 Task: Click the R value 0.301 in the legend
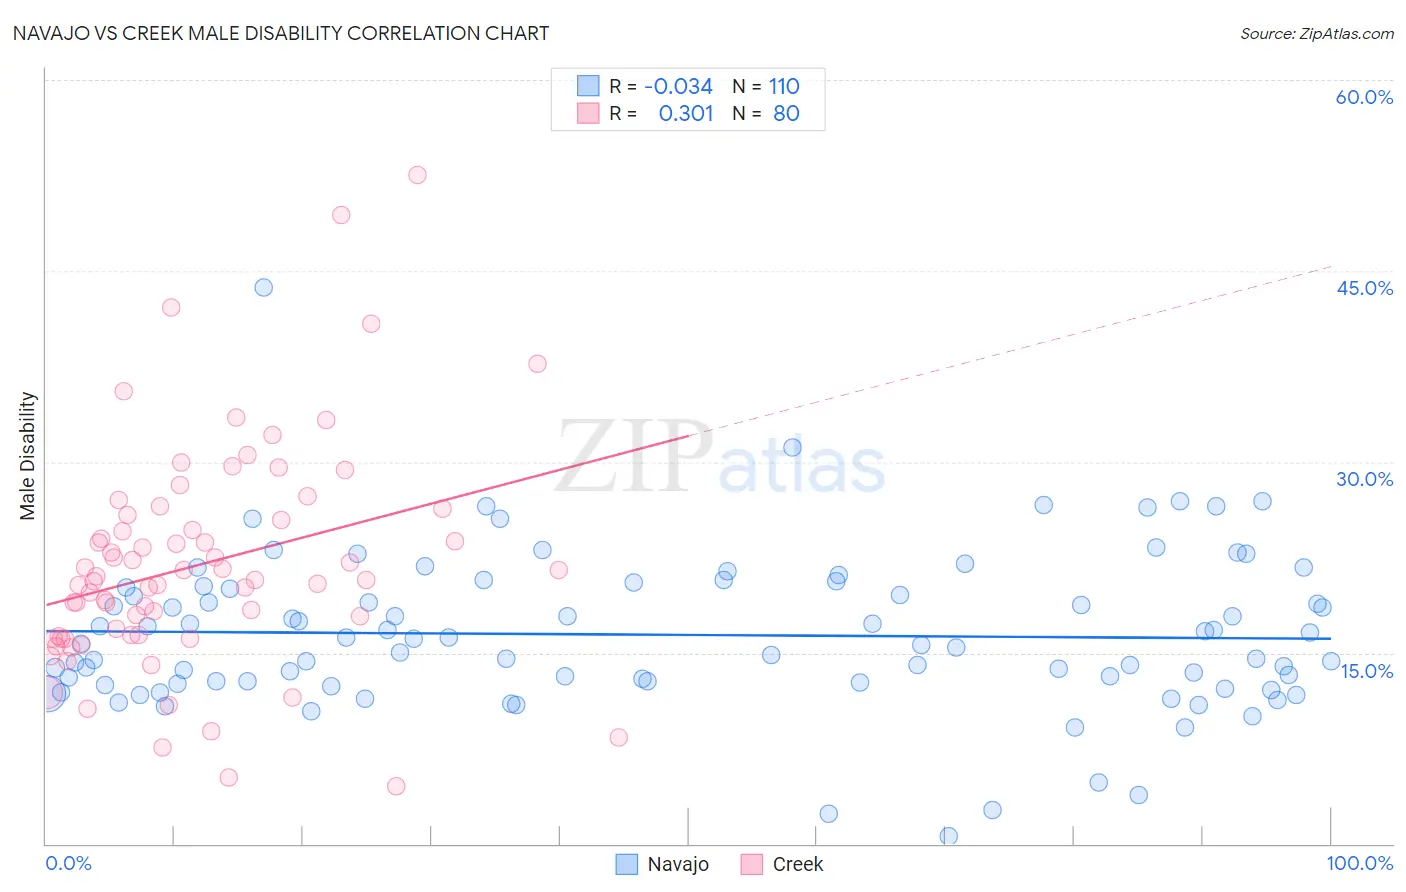pyautogui.click(x=686, y=113)
